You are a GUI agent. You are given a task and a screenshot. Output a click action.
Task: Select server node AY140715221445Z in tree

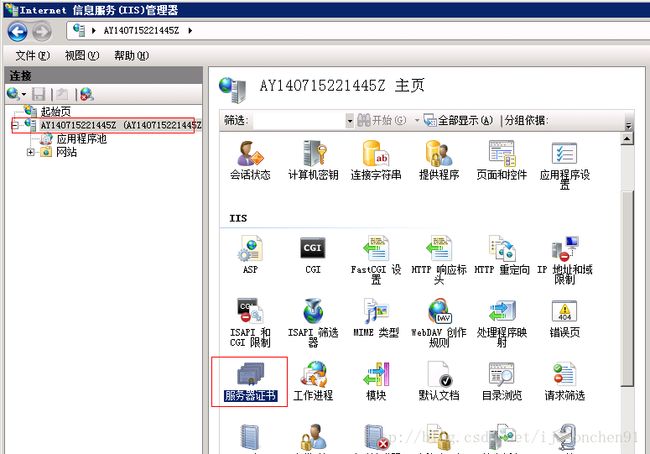coord(121,125)
